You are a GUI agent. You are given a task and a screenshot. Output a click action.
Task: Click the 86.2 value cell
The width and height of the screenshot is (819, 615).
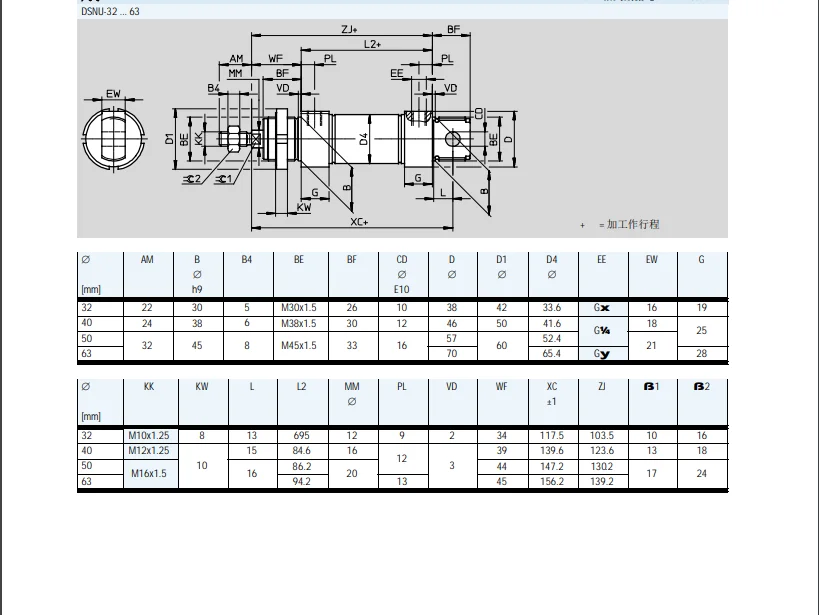click(x=301, y=466)
